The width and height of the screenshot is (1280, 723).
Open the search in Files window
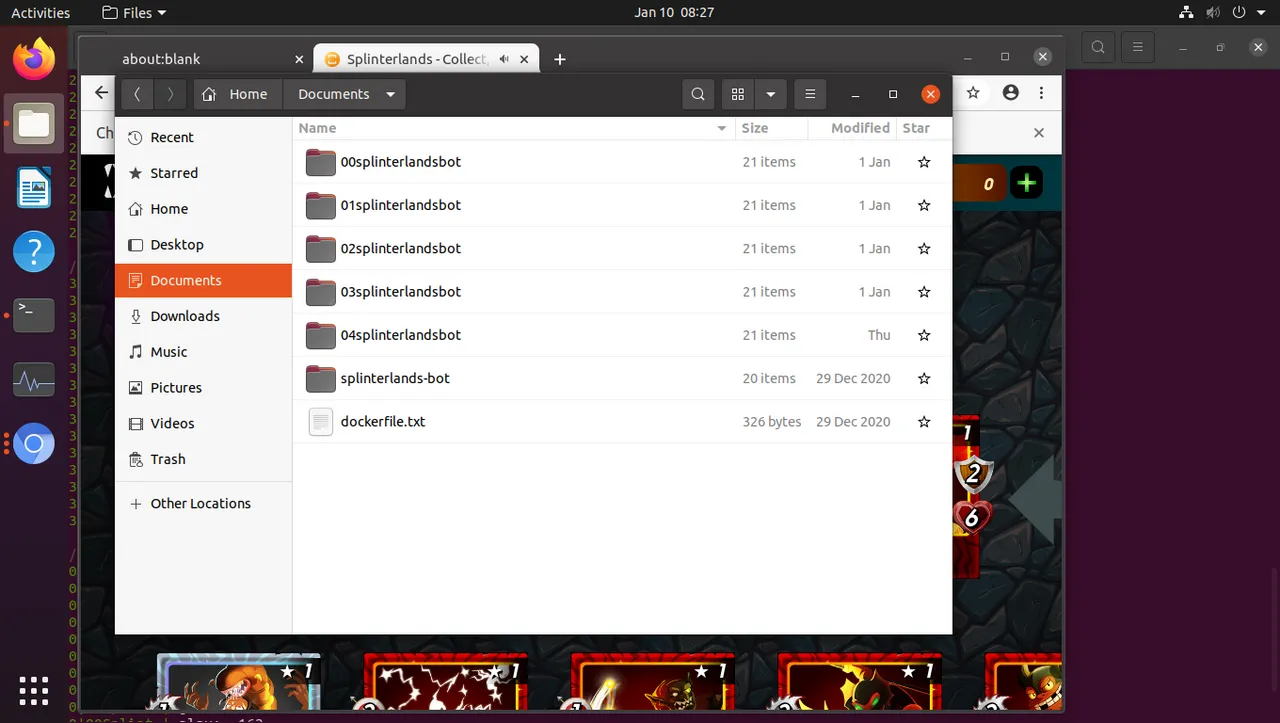coord(698,94)
